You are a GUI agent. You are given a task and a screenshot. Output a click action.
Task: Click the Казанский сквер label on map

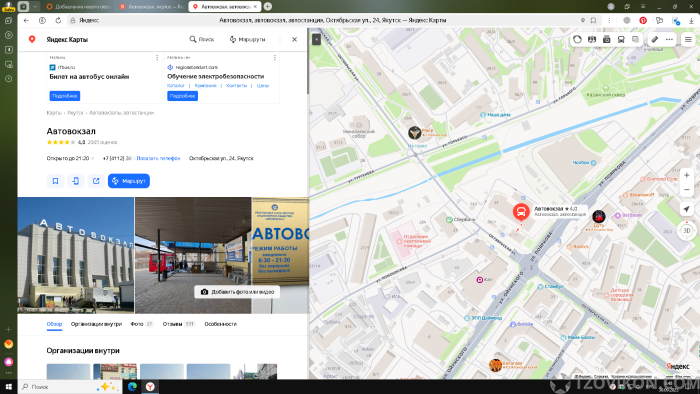[x=605, y=94]
